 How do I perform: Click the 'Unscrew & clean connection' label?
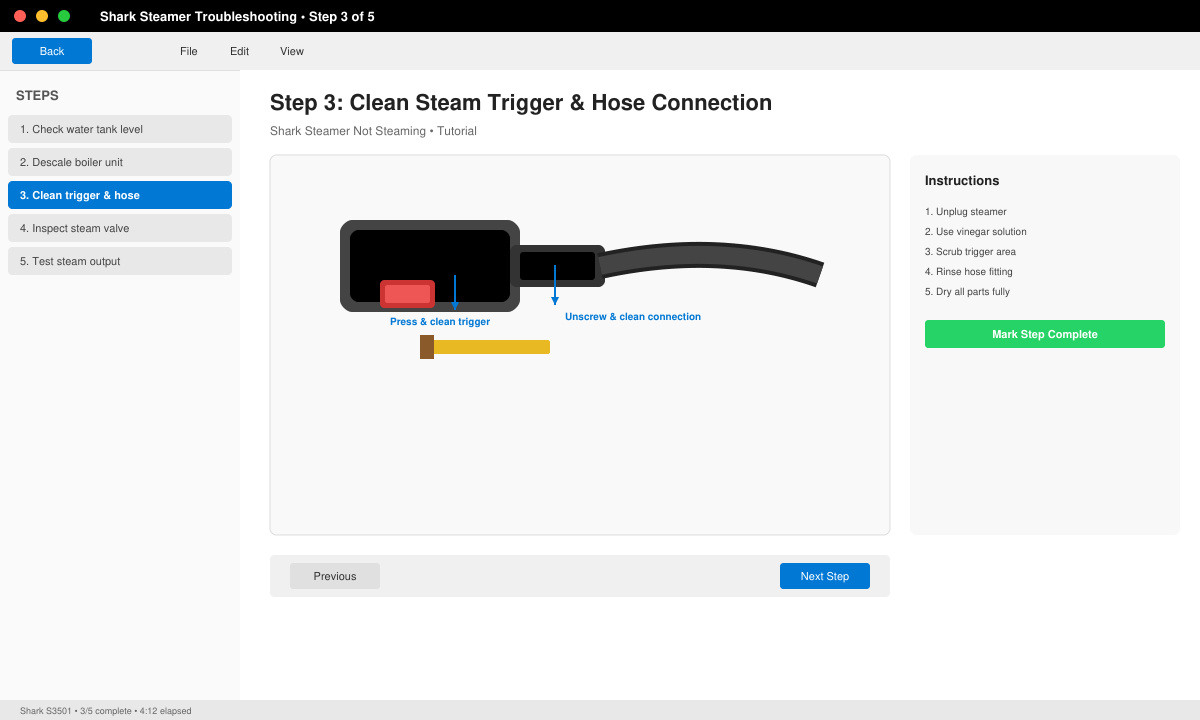pyautogui.click(x=633, y=317)
